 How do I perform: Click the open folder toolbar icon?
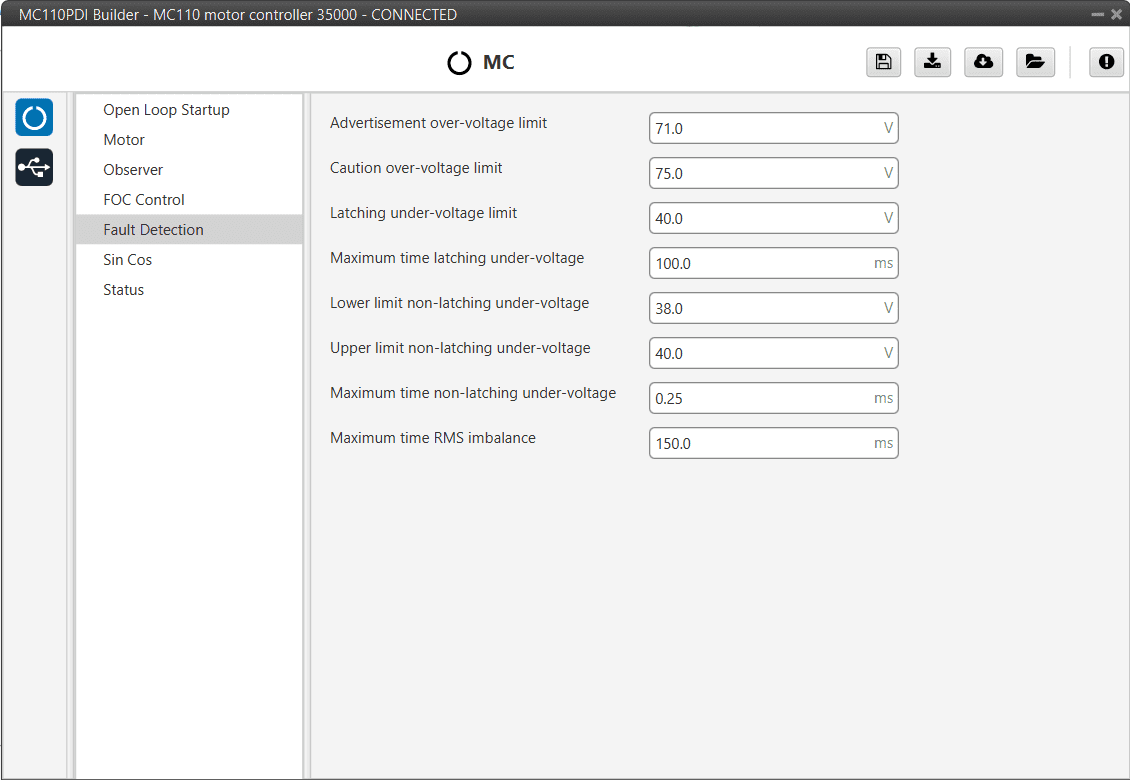pos(1035,62)
